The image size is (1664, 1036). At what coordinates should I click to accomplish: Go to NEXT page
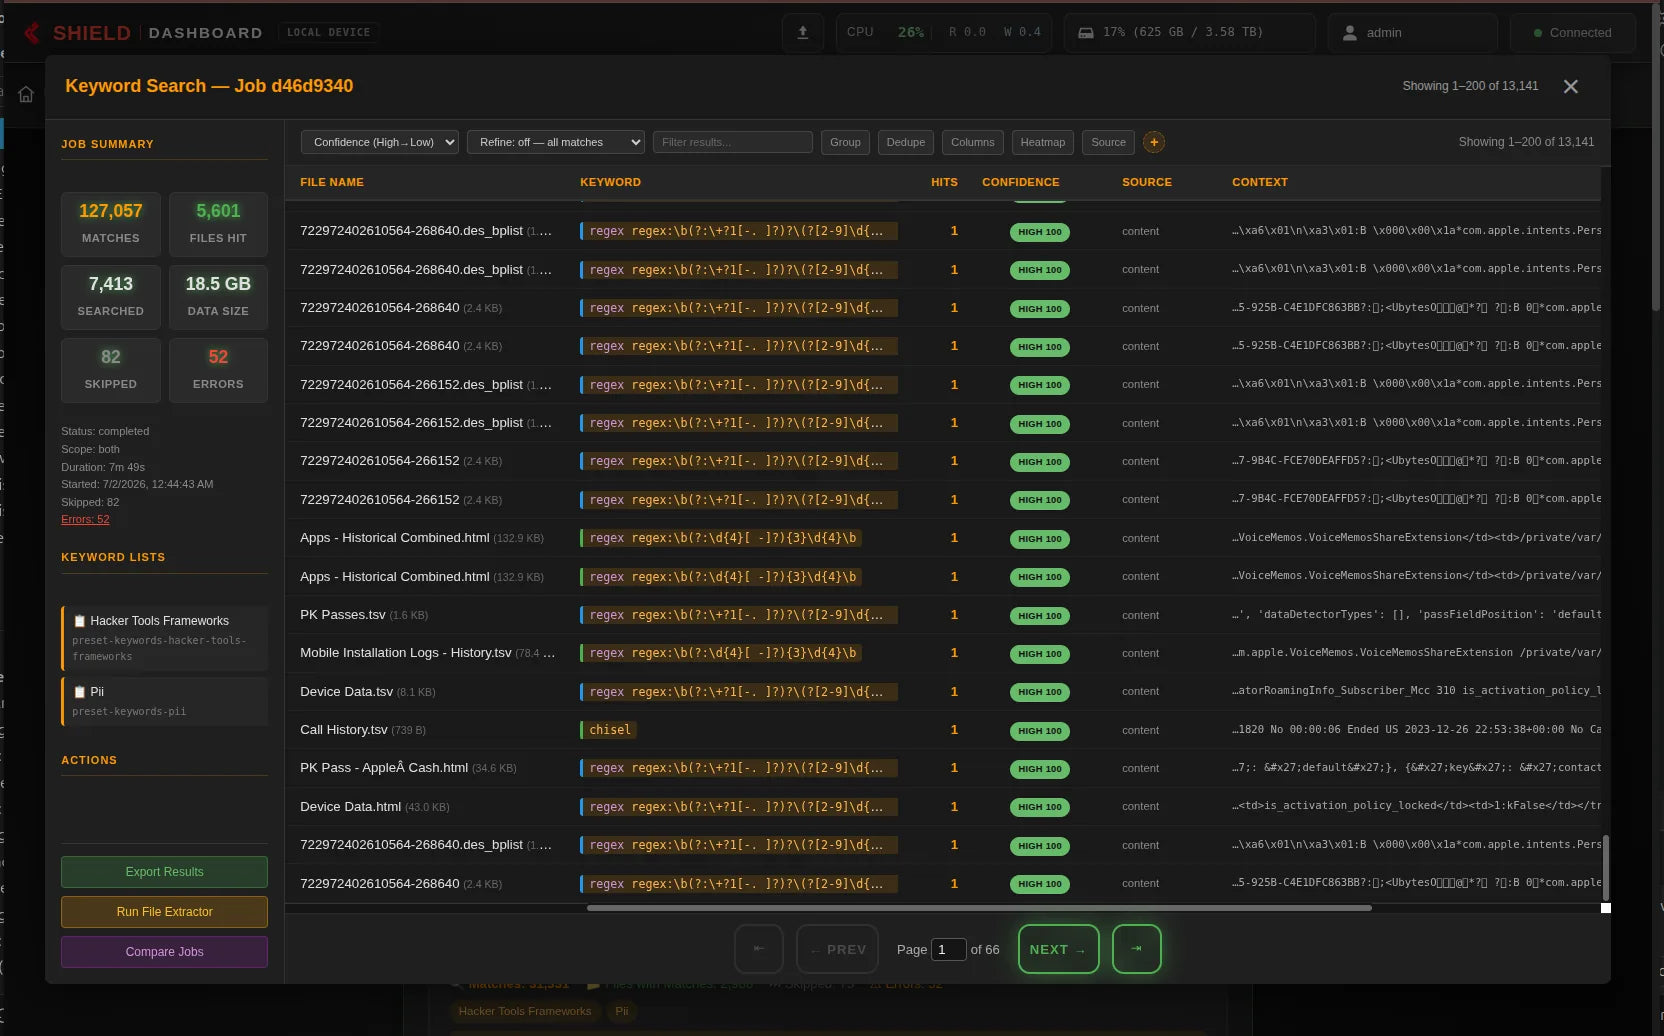click(1058, 949)
